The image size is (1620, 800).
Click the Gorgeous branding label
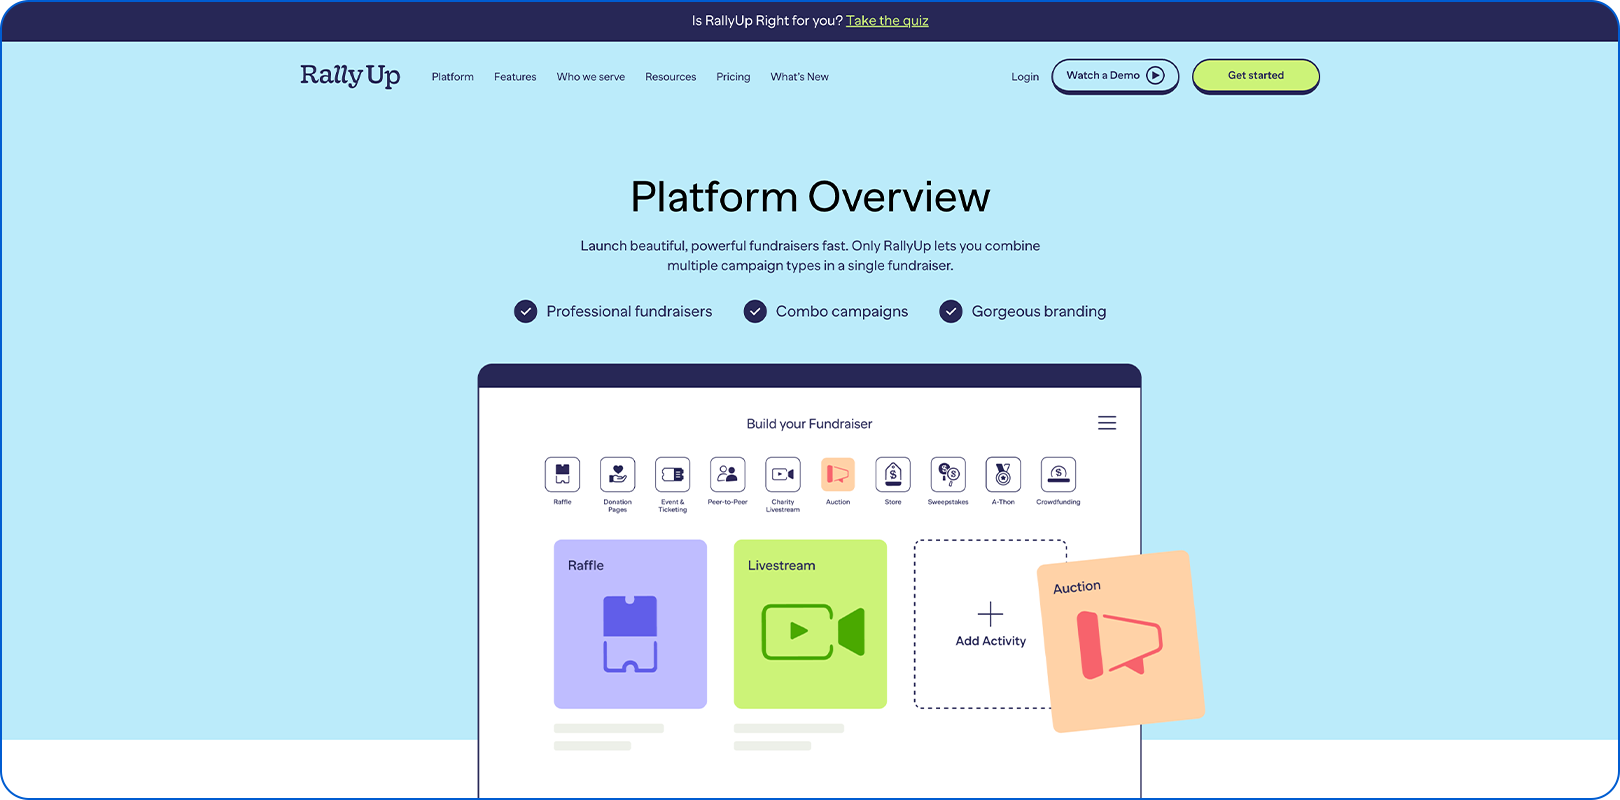coord(1039,312)
